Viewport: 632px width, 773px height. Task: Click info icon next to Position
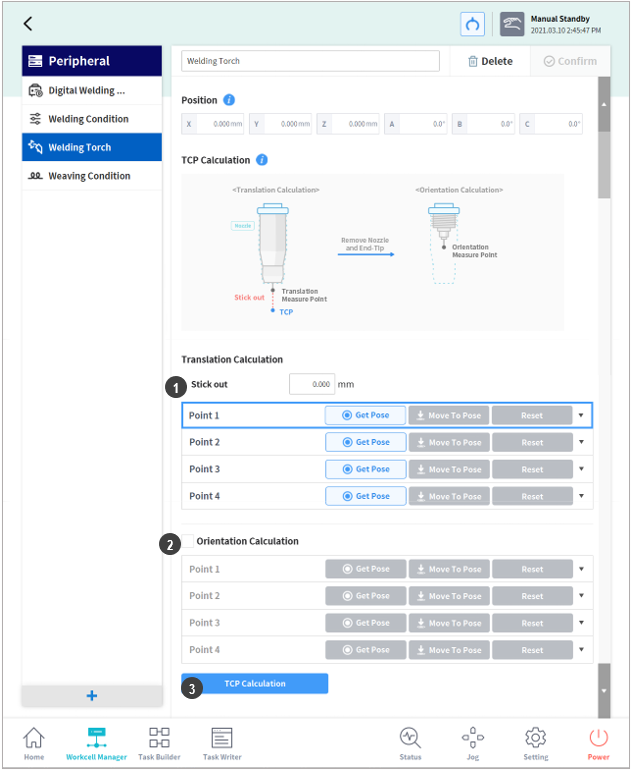pos(229,100)
